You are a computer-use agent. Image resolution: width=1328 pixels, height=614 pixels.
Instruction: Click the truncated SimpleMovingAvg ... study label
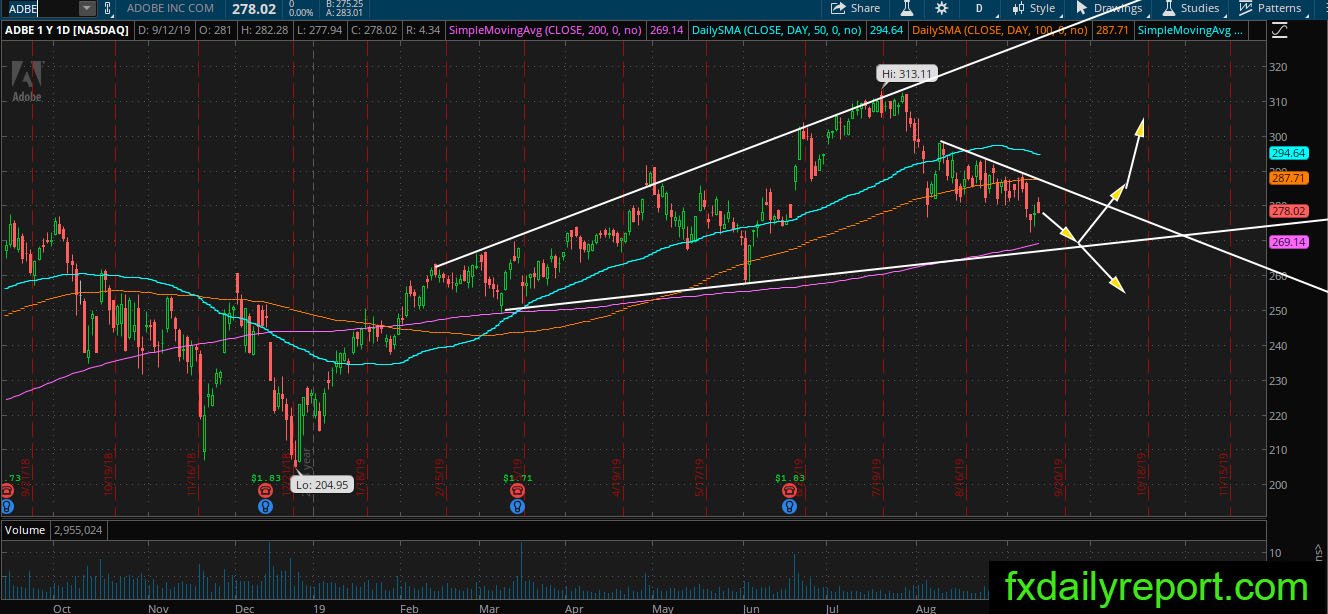pyautogui.click(x=1191, y=31)
